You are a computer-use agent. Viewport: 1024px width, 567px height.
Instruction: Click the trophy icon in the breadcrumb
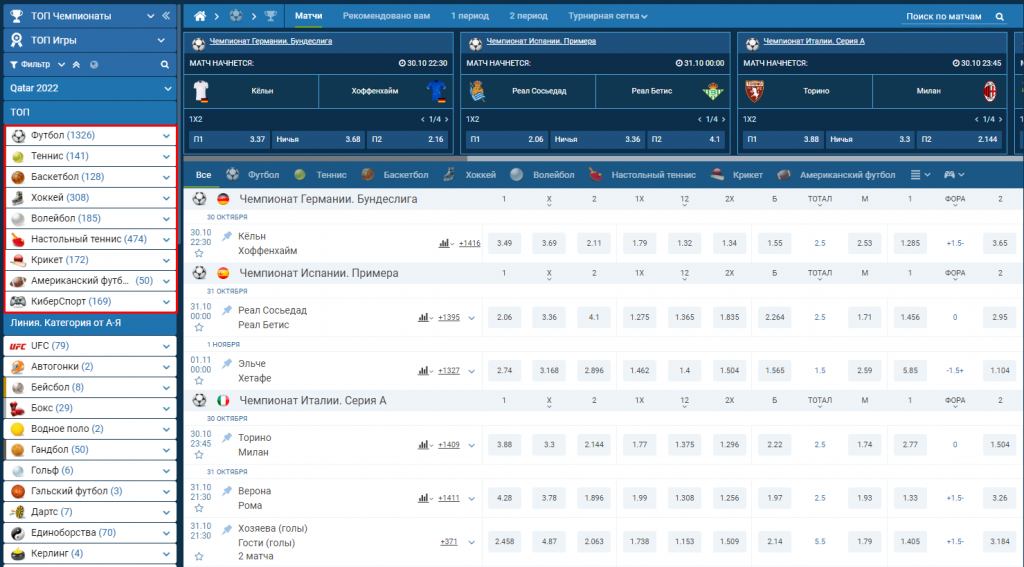click(271, 17)
